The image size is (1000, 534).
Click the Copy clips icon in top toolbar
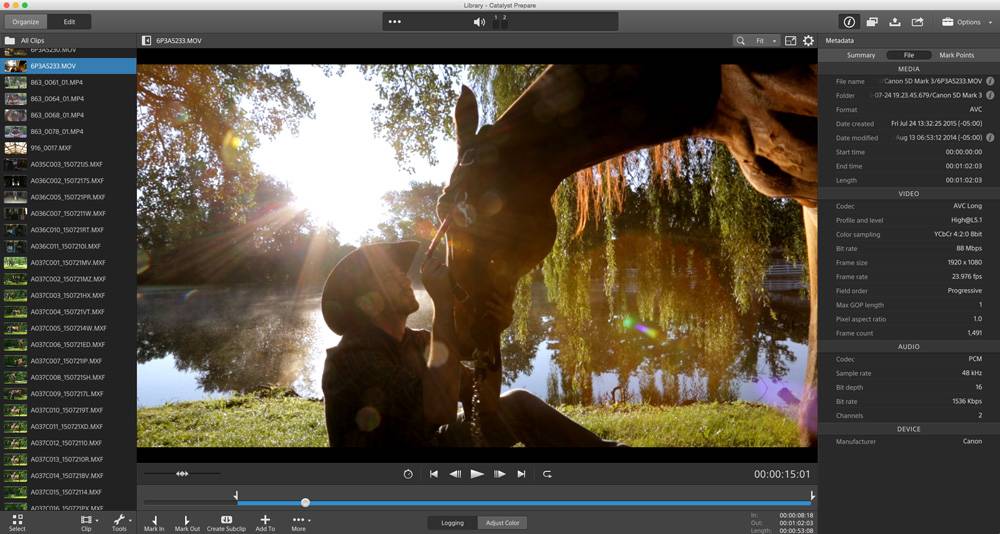[872, 22]
